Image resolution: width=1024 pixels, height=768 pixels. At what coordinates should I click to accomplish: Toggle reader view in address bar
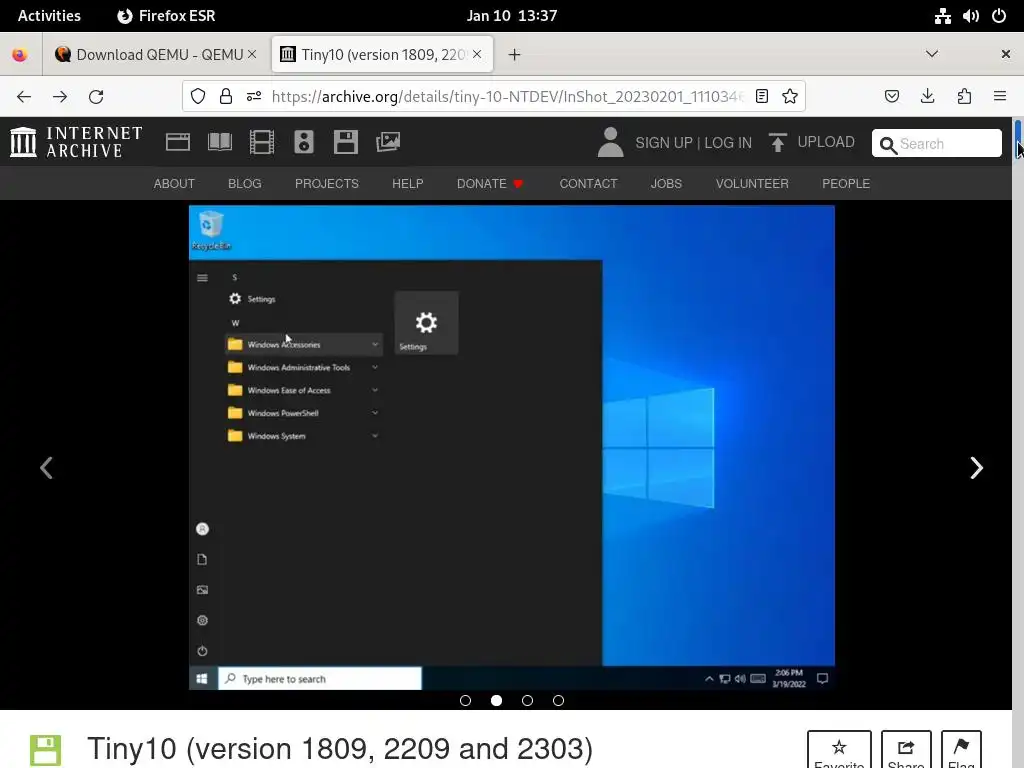(x=761, y=97)
